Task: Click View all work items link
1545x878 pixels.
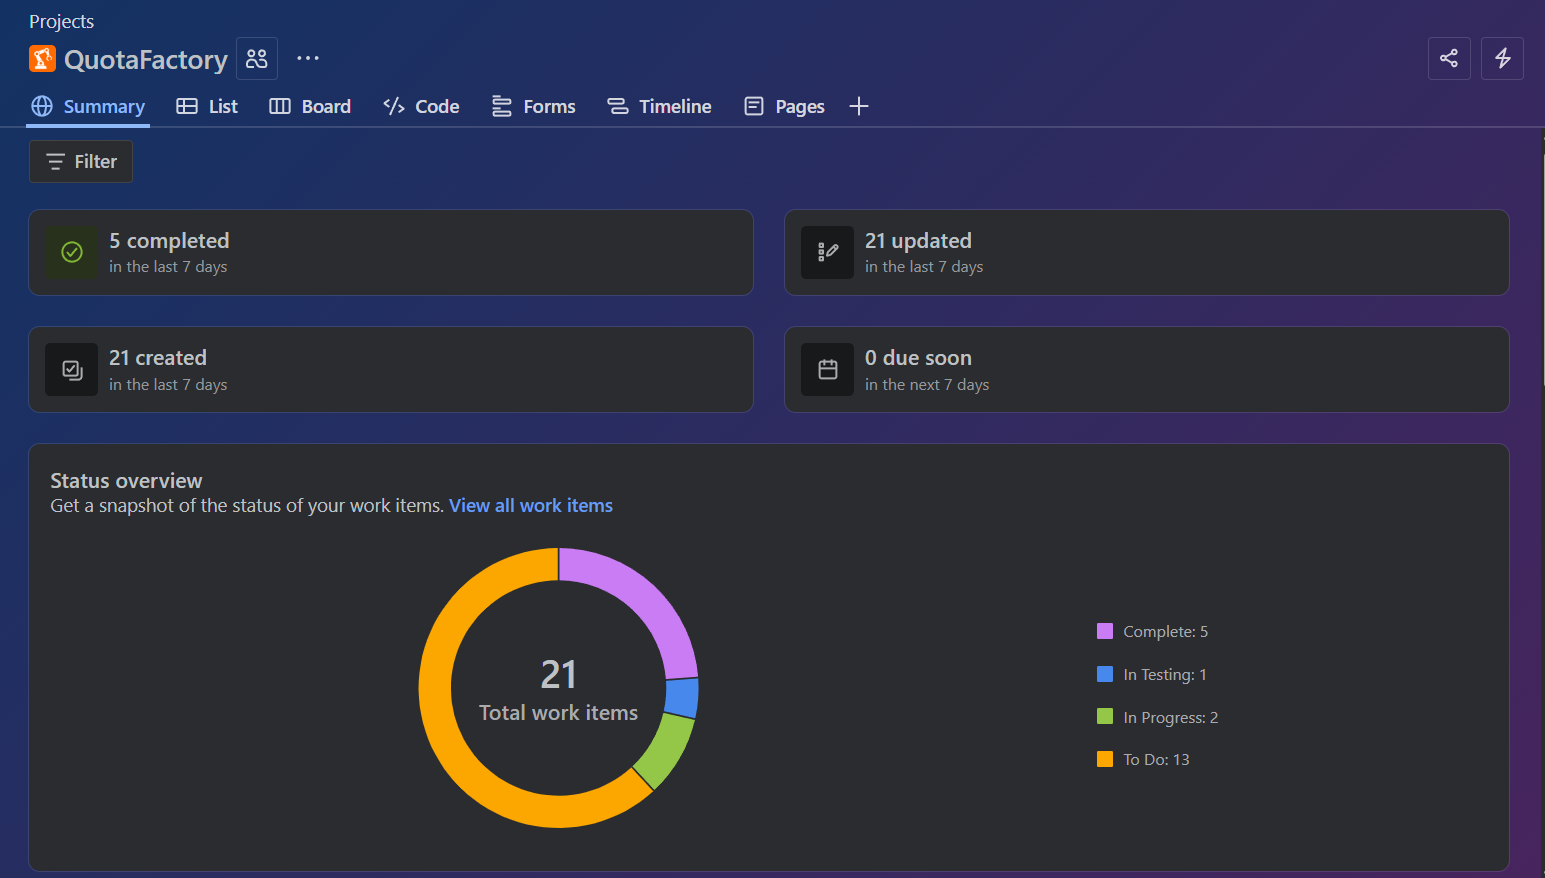Action: click(530, 506)
